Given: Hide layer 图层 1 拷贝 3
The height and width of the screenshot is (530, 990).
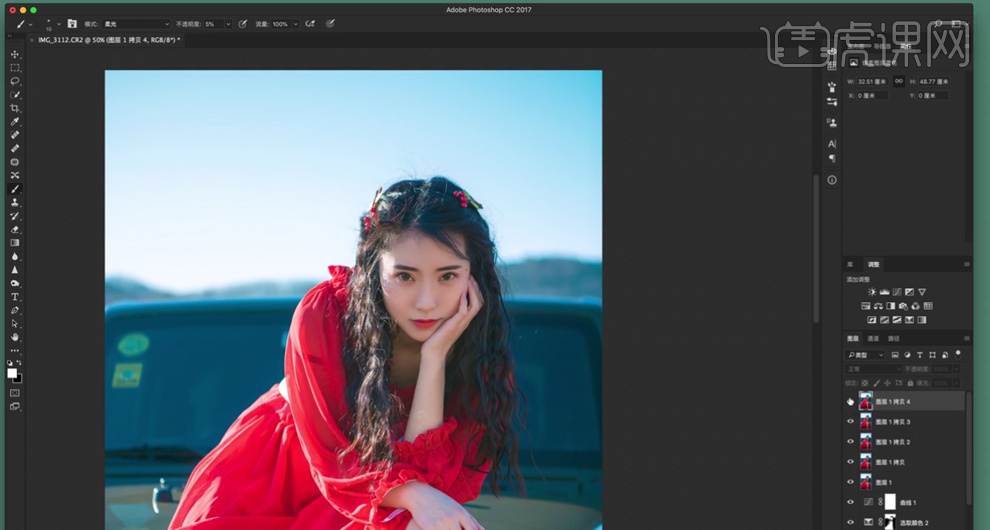Looking at the screenshot, I should pyautogui.click(x=851, y=421).
